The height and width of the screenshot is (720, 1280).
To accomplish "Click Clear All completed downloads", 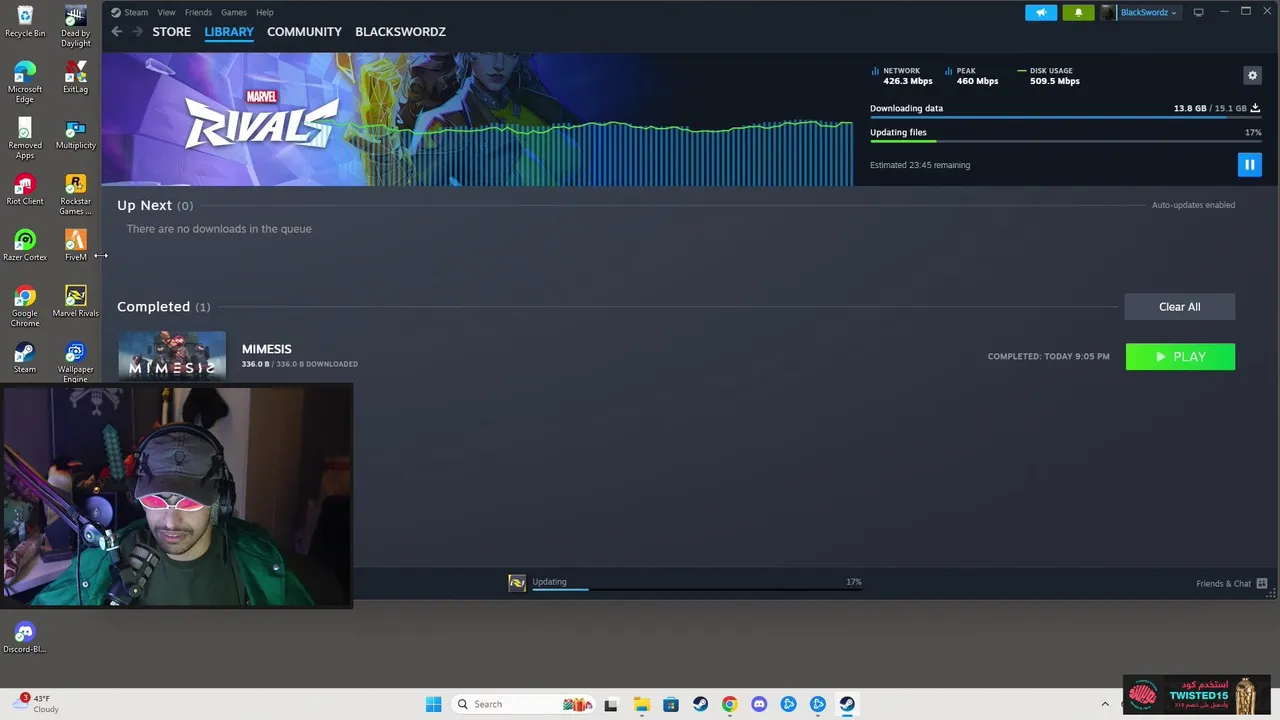I will point(1180,307).
